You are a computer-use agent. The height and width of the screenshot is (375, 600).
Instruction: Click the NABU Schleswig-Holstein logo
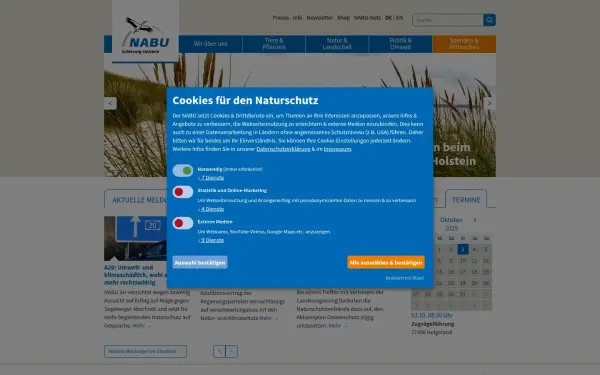click(145, 35)
